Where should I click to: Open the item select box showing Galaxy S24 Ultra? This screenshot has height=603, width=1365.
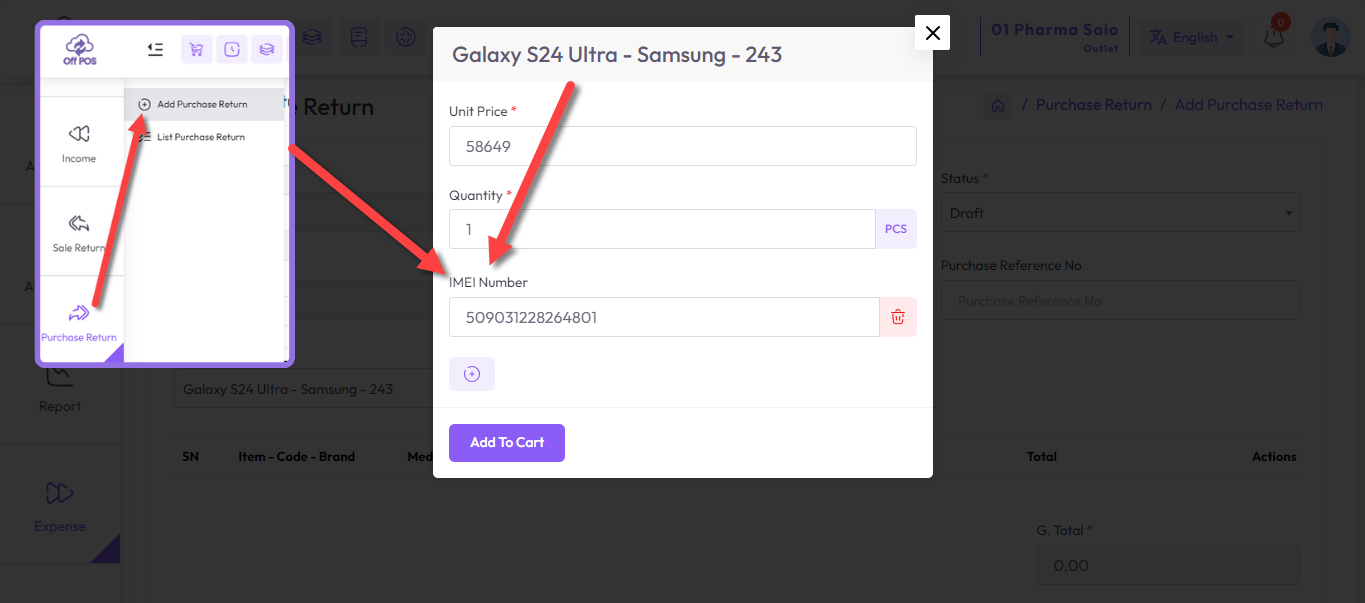pos(300,389)
